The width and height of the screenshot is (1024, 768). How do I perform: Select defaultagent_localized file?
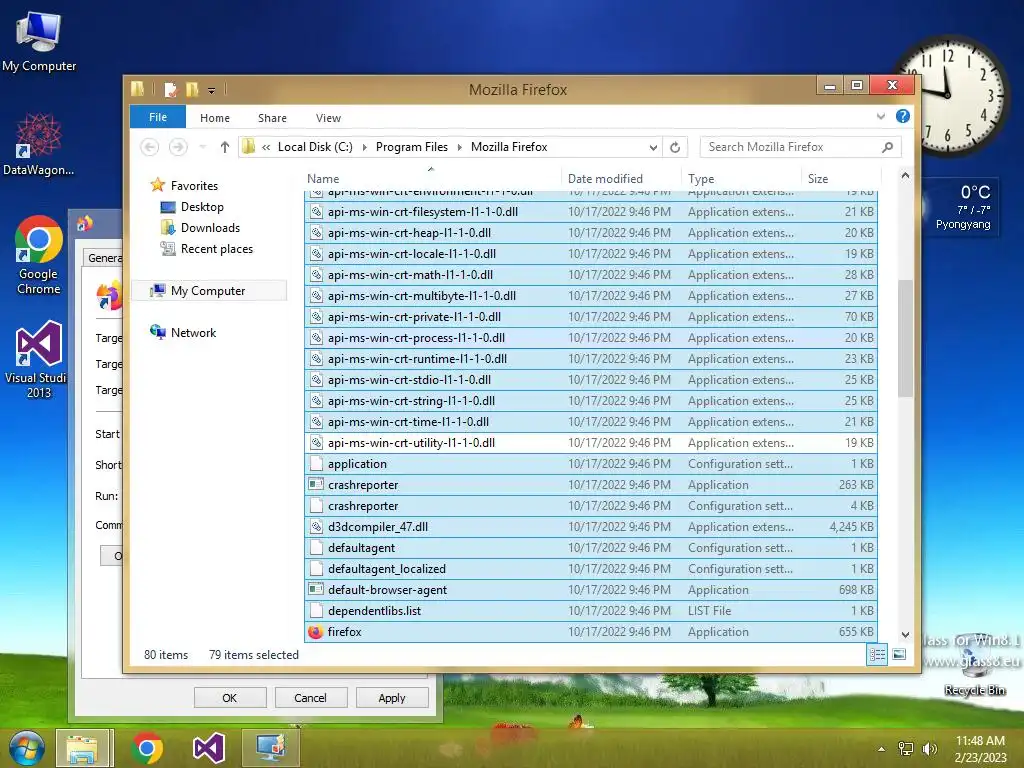pos(591,569)
